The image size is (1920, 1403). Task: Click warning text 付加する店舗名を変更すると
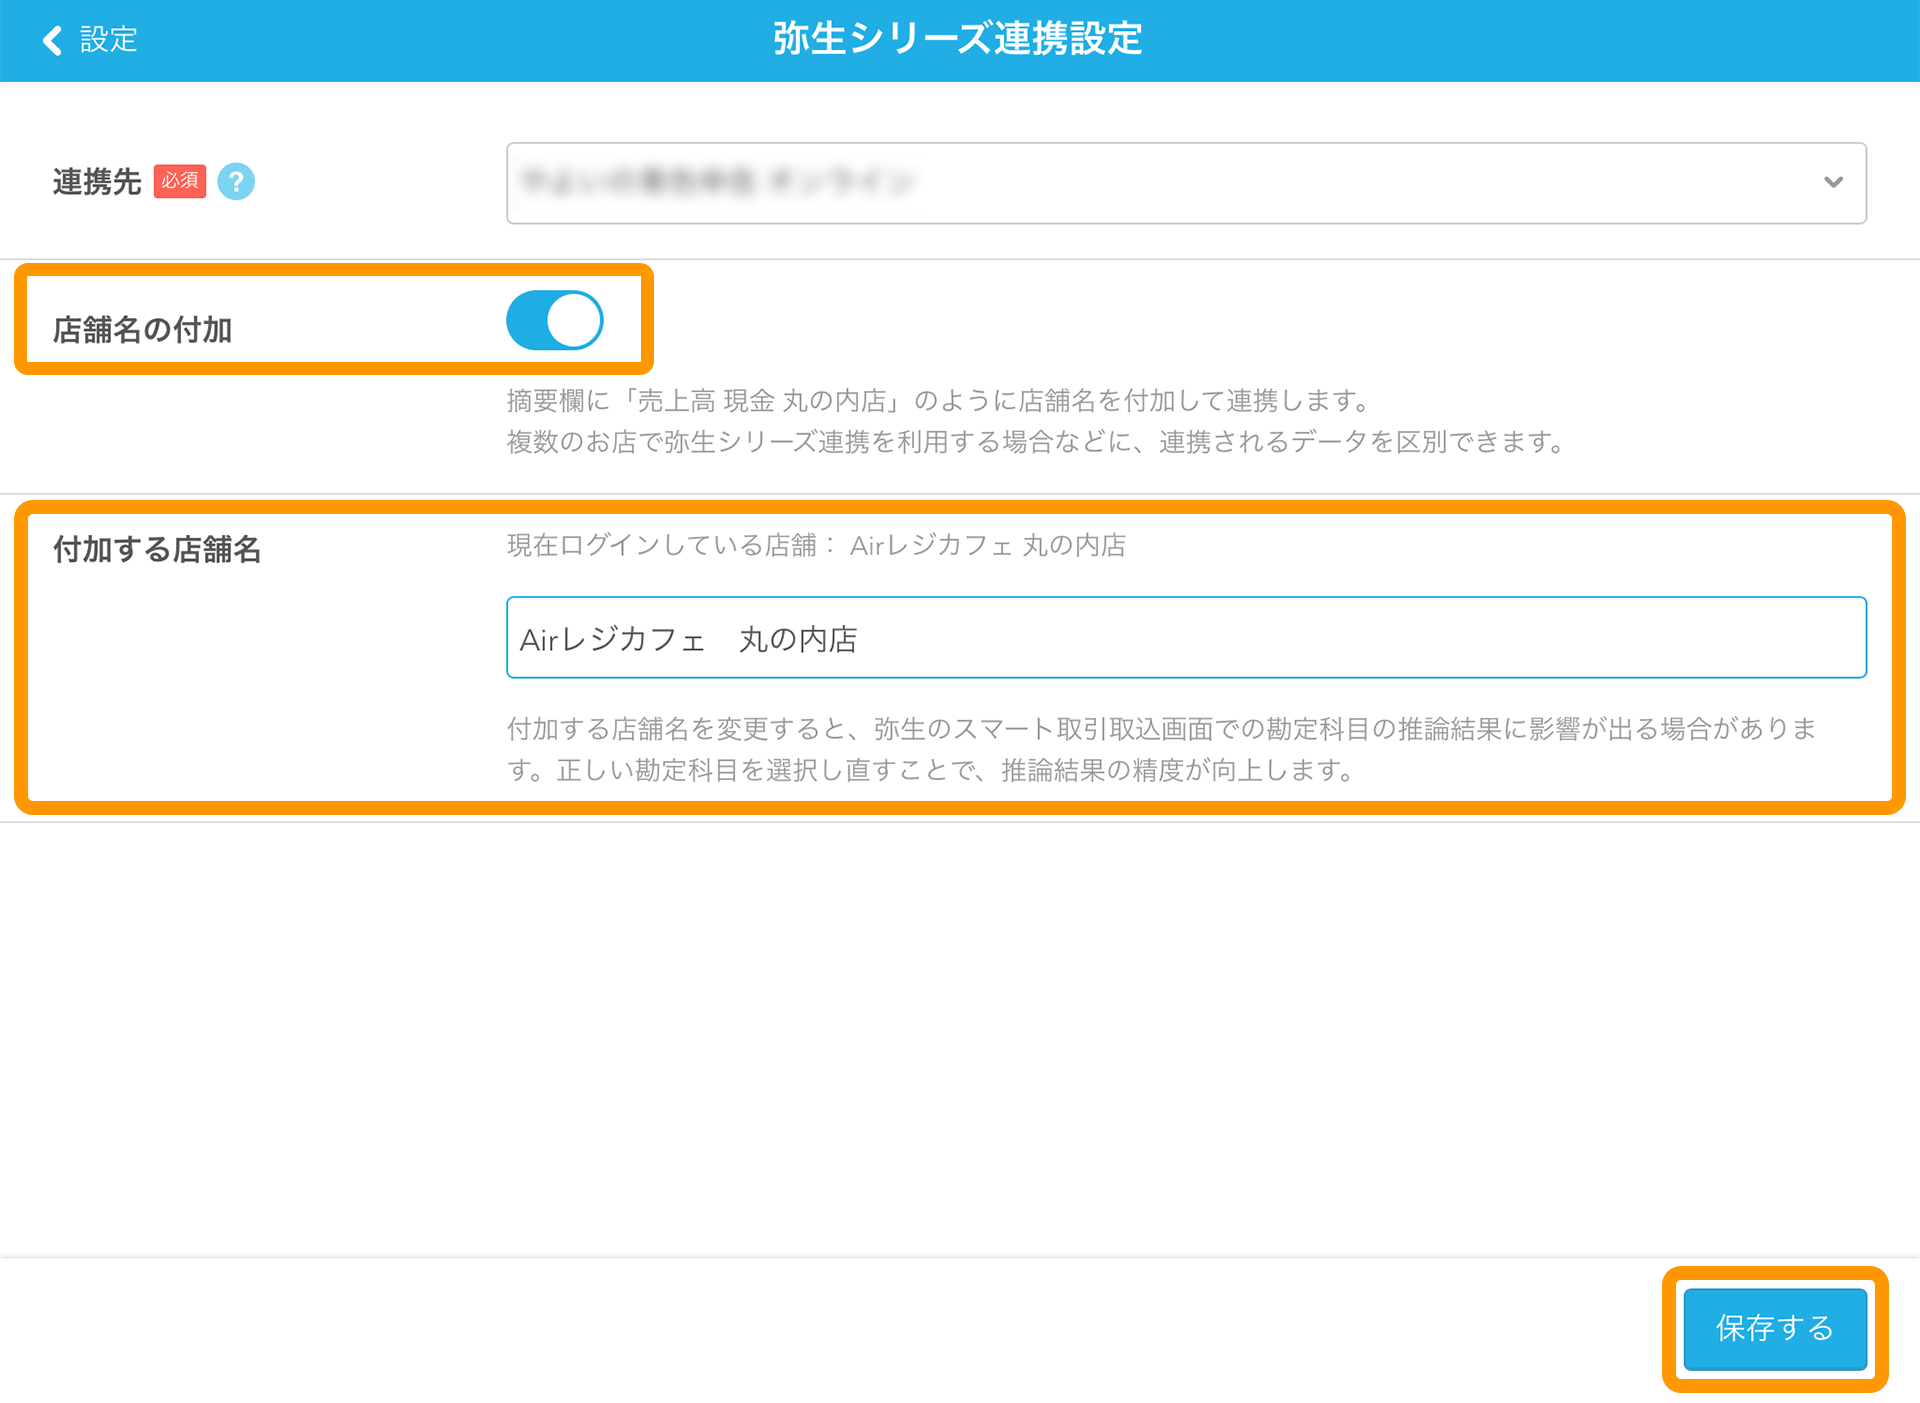[x=1162, y=749]
